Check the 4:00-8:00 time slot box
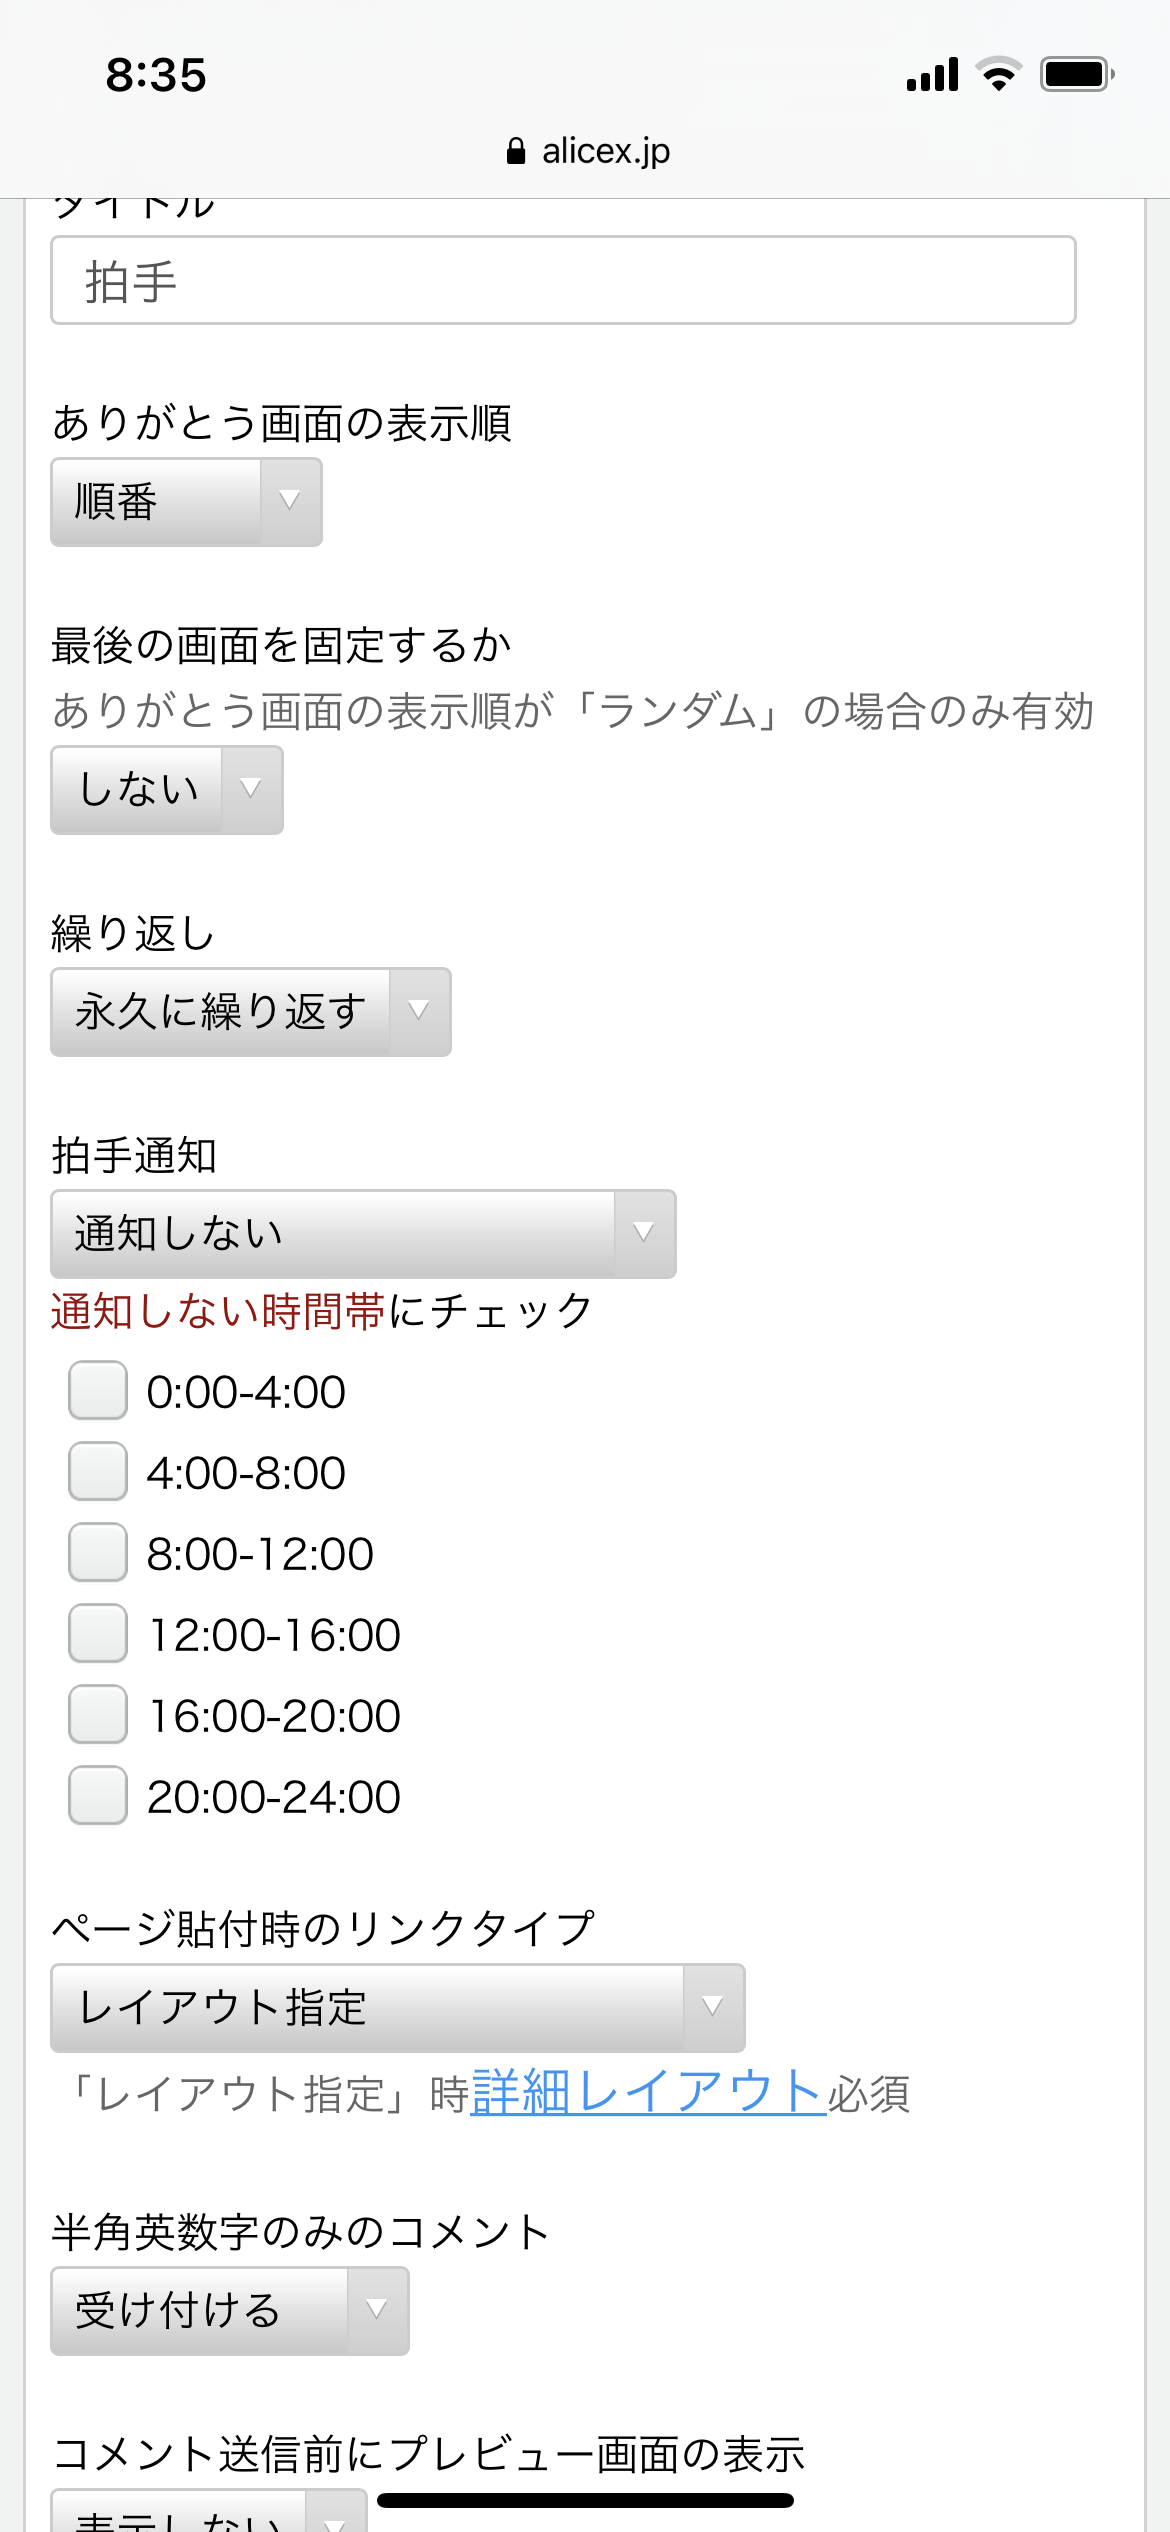Viewport: 1170px width, 2532px height. (x=98, y=1472)
